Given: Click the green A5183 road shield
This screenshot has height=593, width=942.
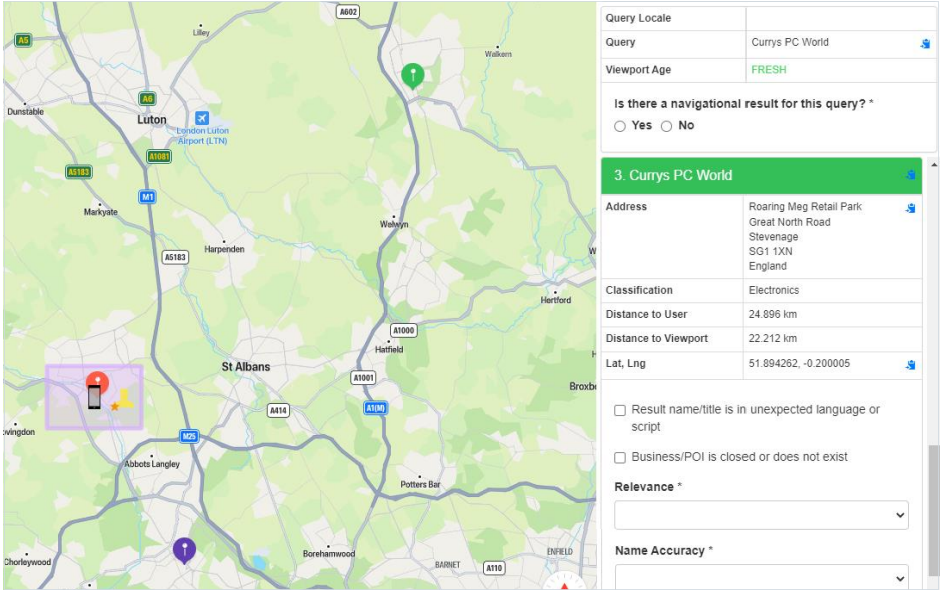Looking at the screenshot, I should pos(79,172).
